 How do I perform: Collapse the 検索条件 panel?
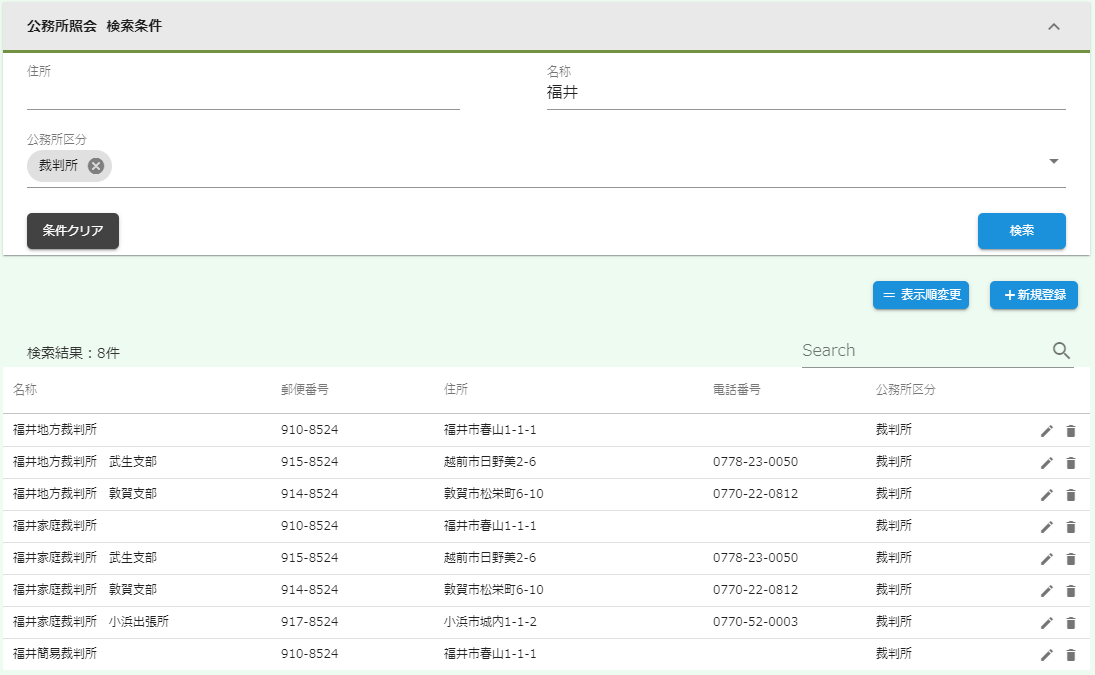pyautogui.click(x=1053, y=27)
